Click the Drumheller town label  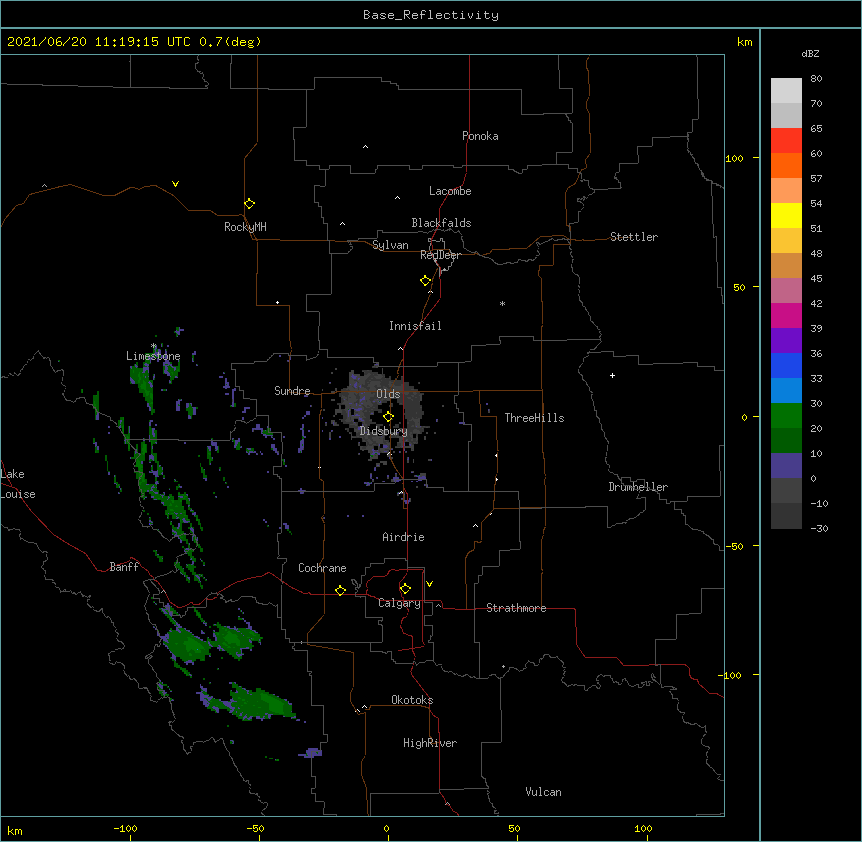click(638, 487)
